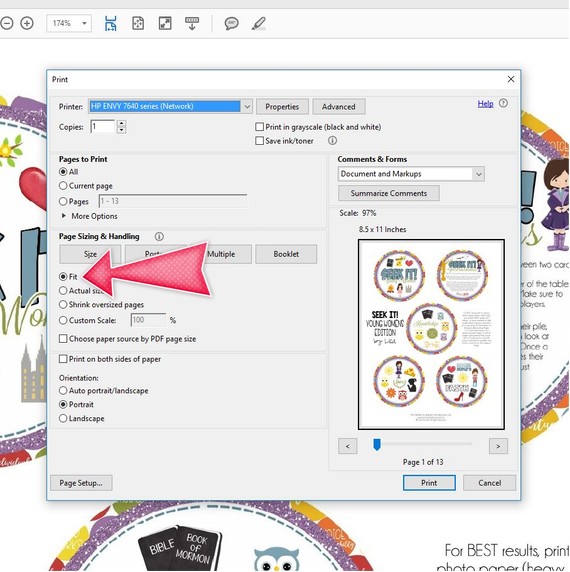Enable Choose paper source by PDF page size
The image size is (570, 572).
click(x=63, y=339)
